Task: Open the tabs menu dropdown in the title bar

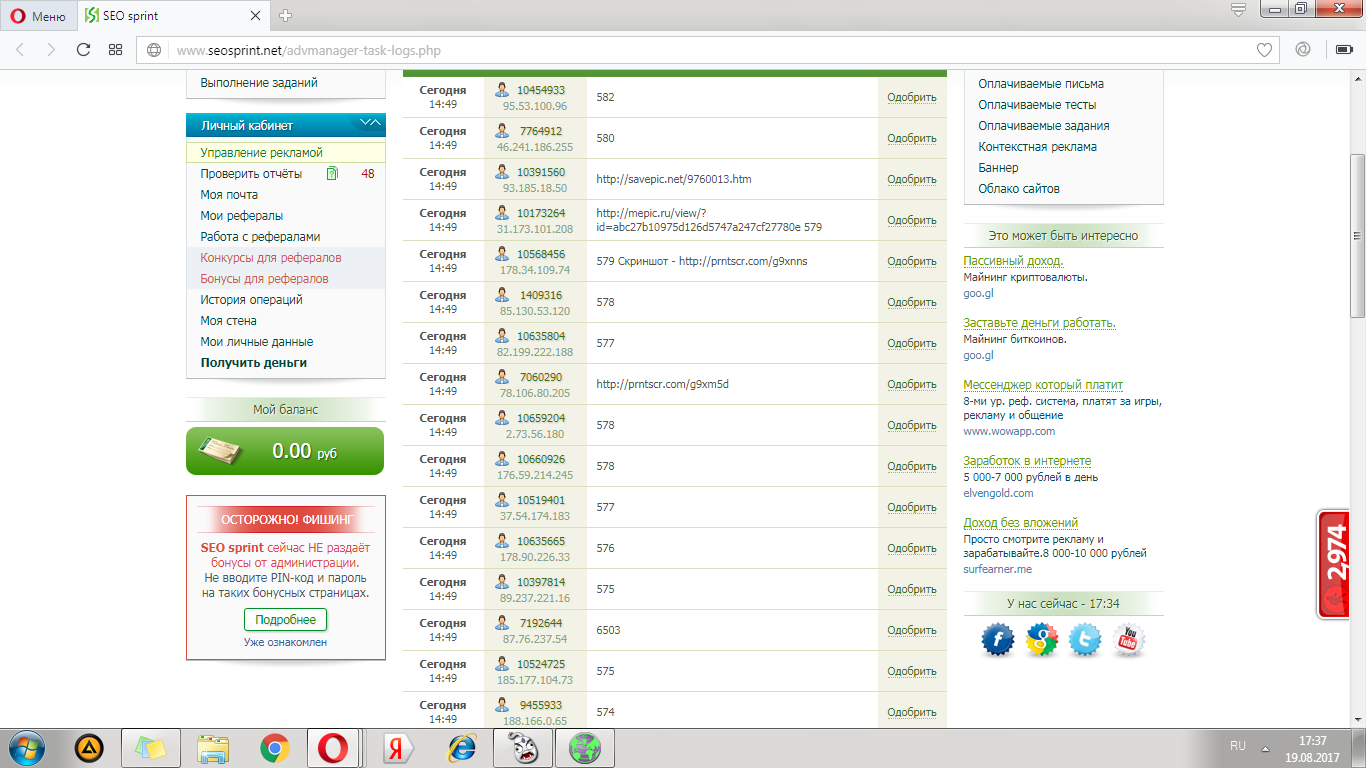Action: pyautogui.click(x=1238, y=11)
